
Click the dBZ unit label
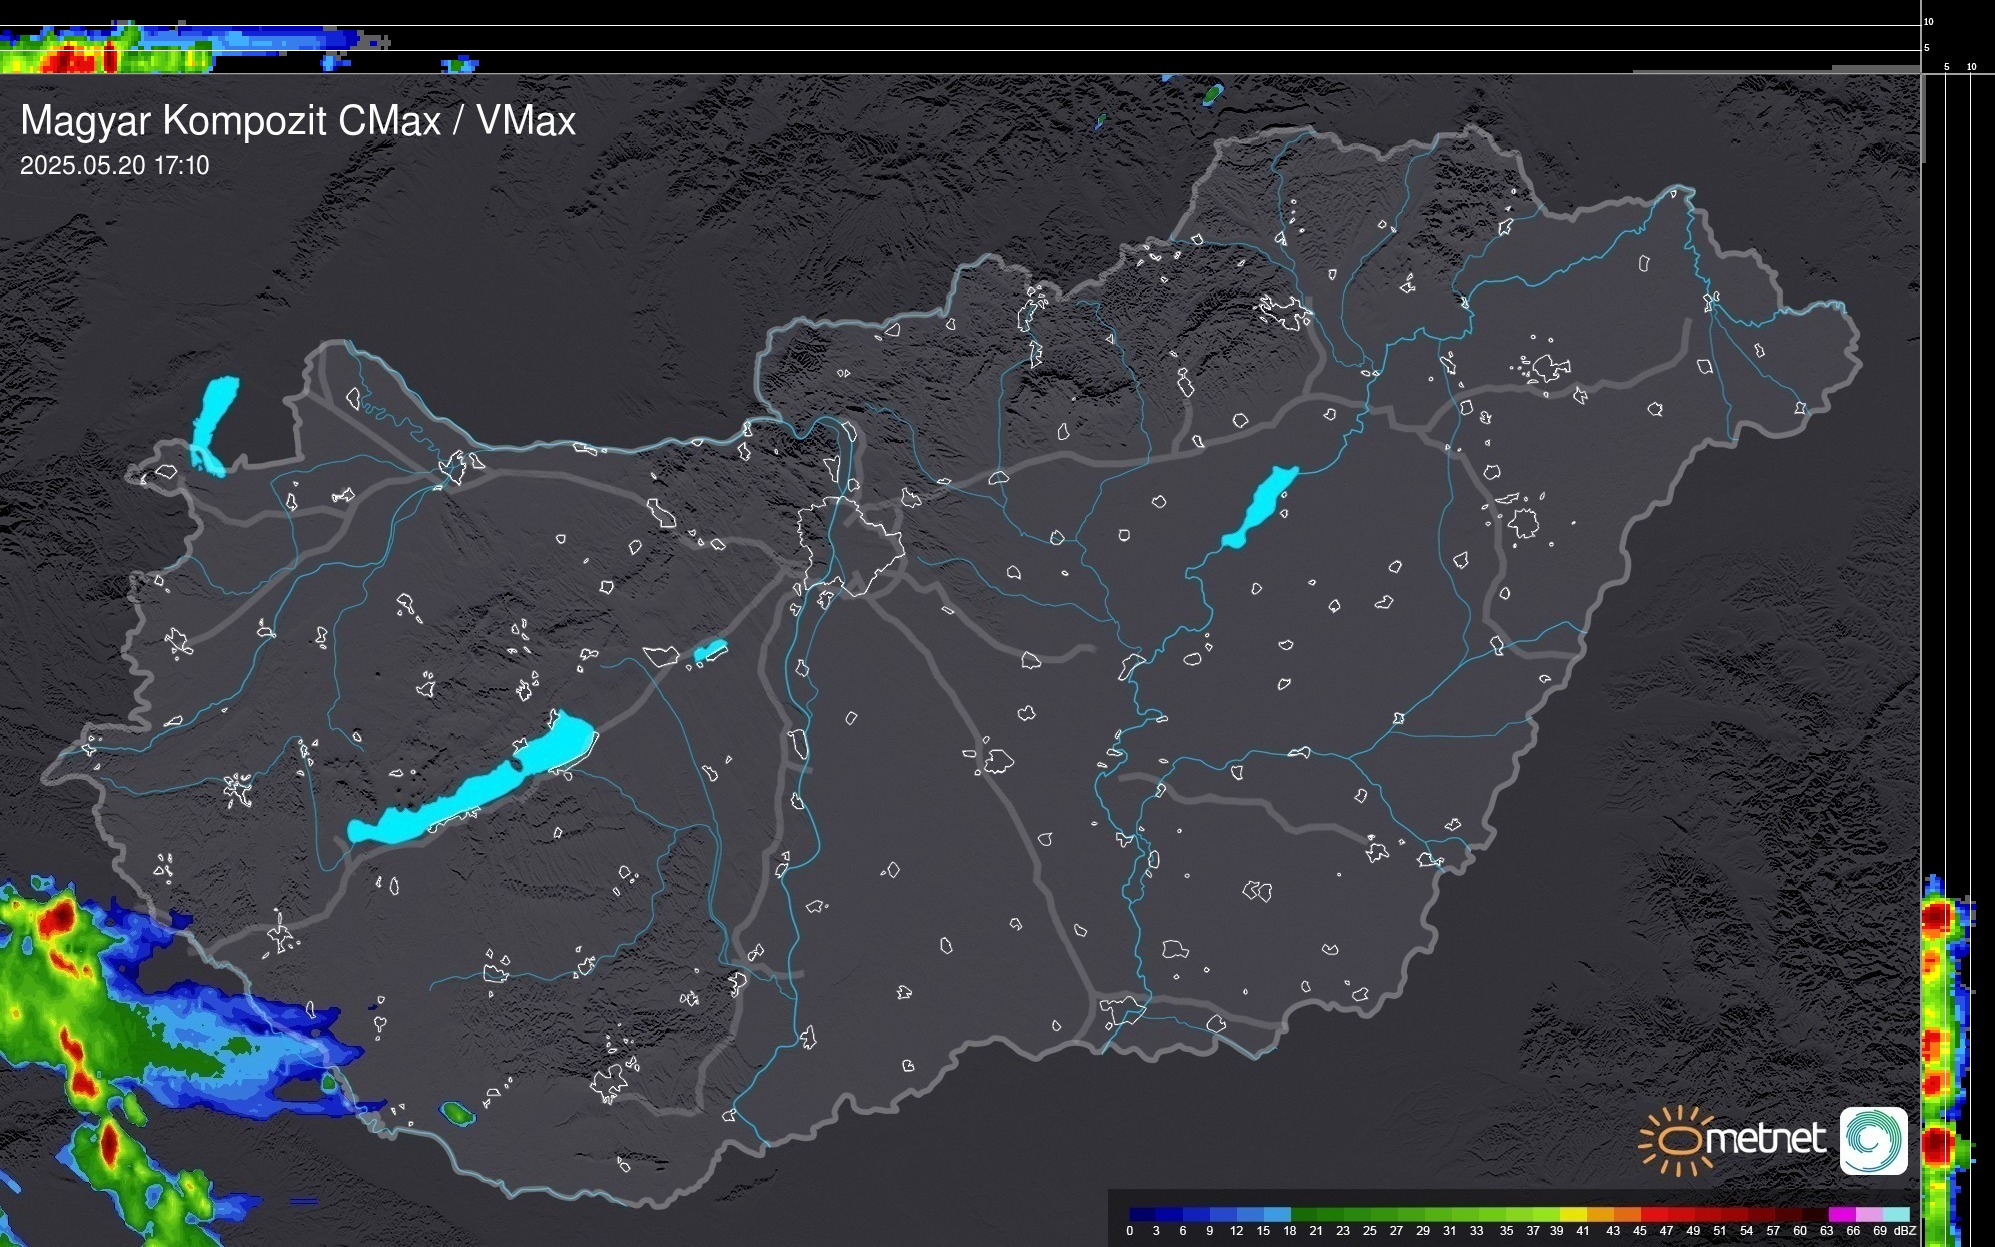coord(1904,1231)
